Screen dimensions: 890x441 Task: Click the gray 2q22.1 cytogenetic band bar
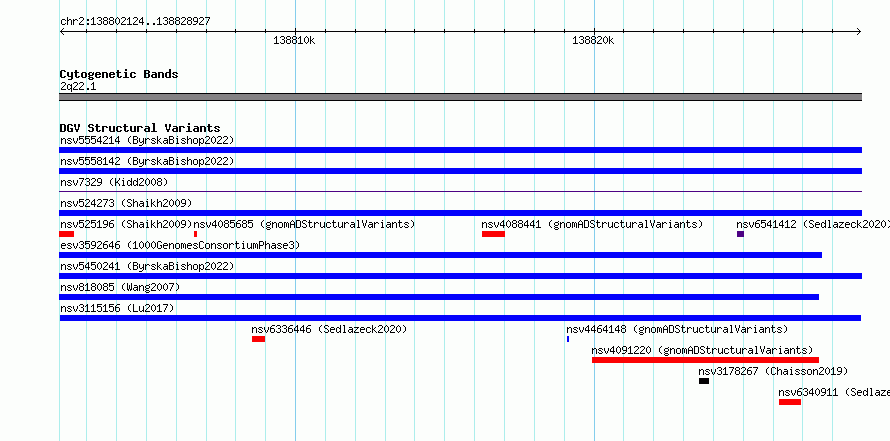460,97
